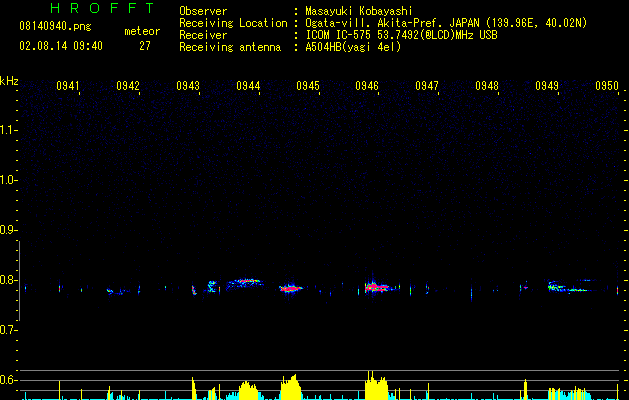Click the 0947 time marker
Viewport: 629px width, 400px height.
(x=427, y=85)
